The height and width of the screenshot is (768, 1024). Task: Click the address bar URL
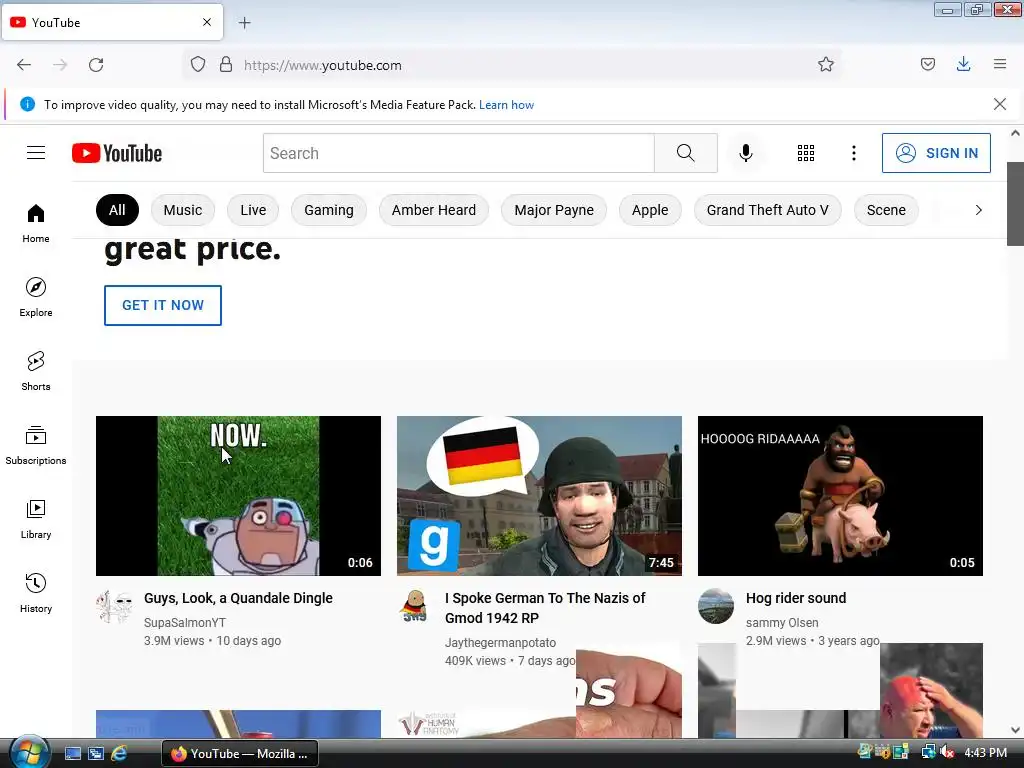[x=323, y=65]
